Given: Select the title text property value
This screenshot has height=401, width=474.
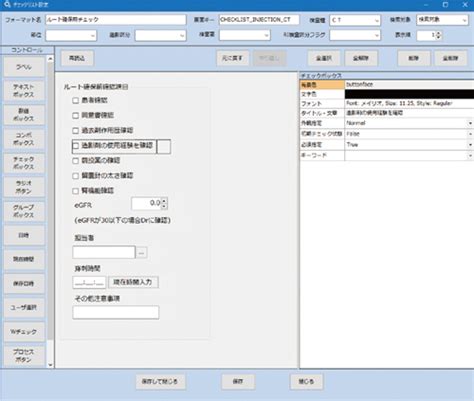Looking at the screenshot, I should 409,113.
